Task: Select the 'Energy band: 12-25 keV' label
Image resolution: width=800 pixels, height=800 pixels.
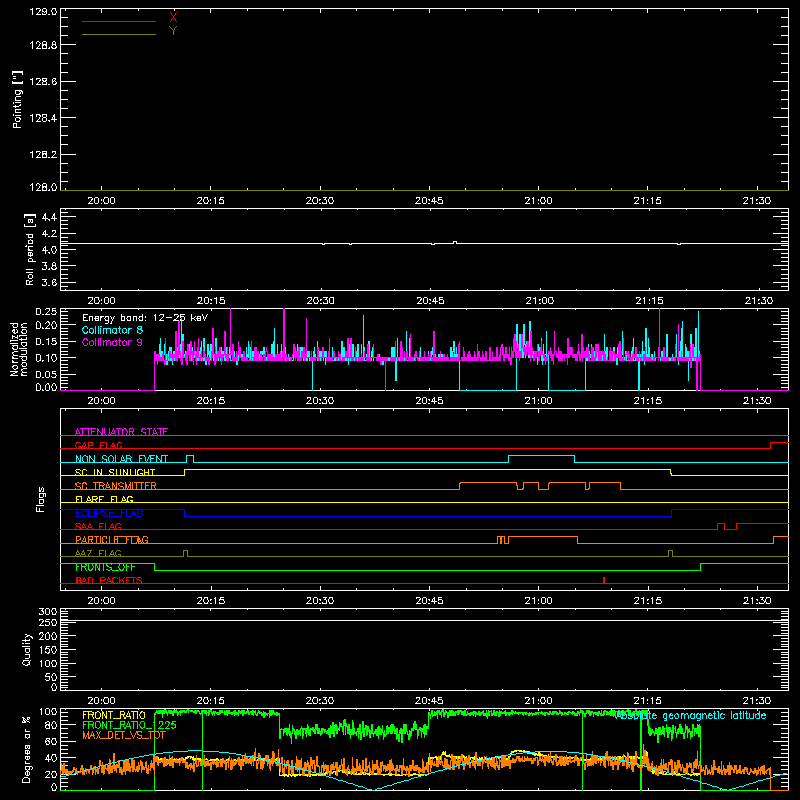Action: pos(145,318)
